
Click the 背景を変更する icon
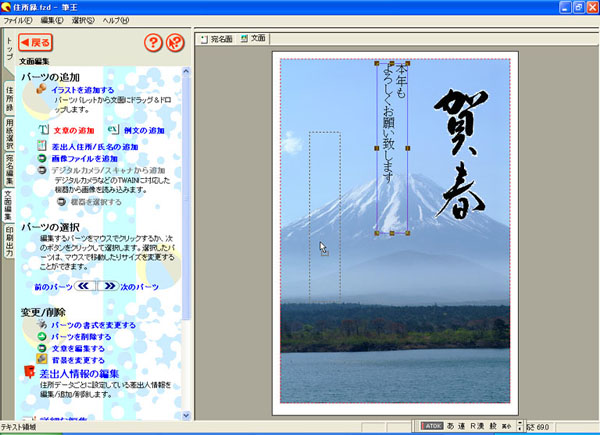click(x=42, y=360)
